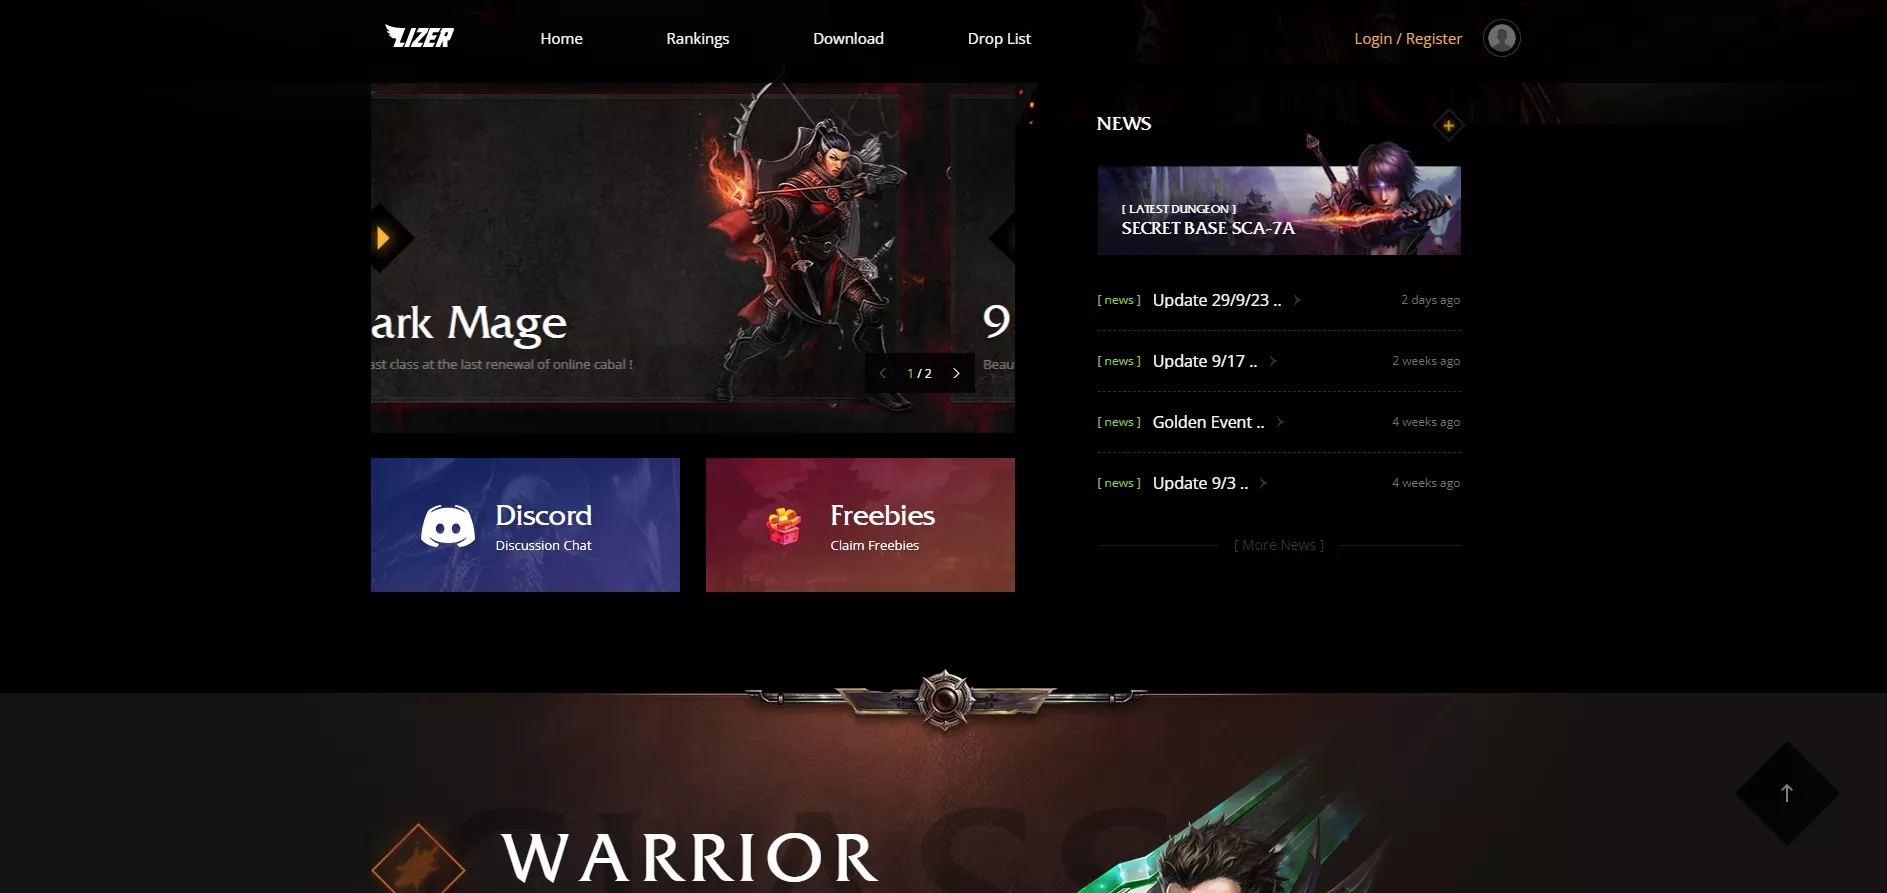
Task: Expand the Update 9/17 news arrow
Action: point(1273,361)
